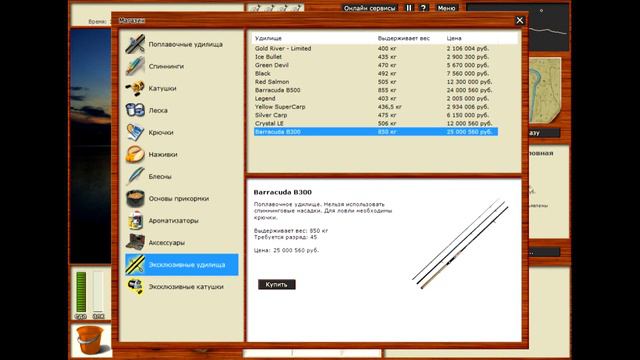This screenshot has height=360, width=640.
Task: Click the Онлайн сервисы button
Action: (x=369, y=8)
